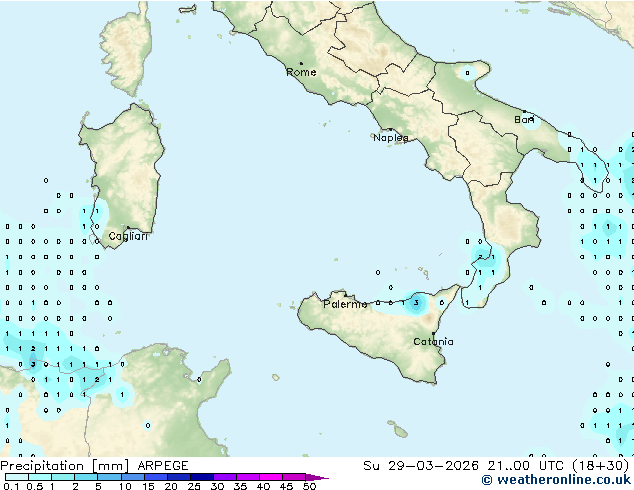Click the '0.5' legend scale label
Image resolution: width=634 pixels, height=490 pixels.
[x=35, y=486]
